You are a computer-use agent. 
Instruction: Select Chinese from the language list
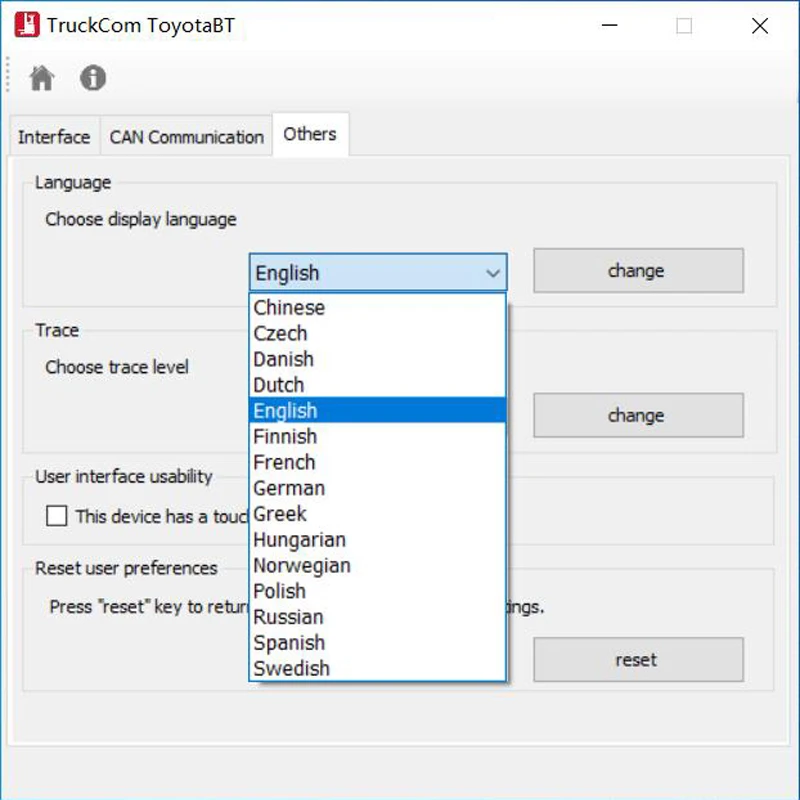coord(289,307)
